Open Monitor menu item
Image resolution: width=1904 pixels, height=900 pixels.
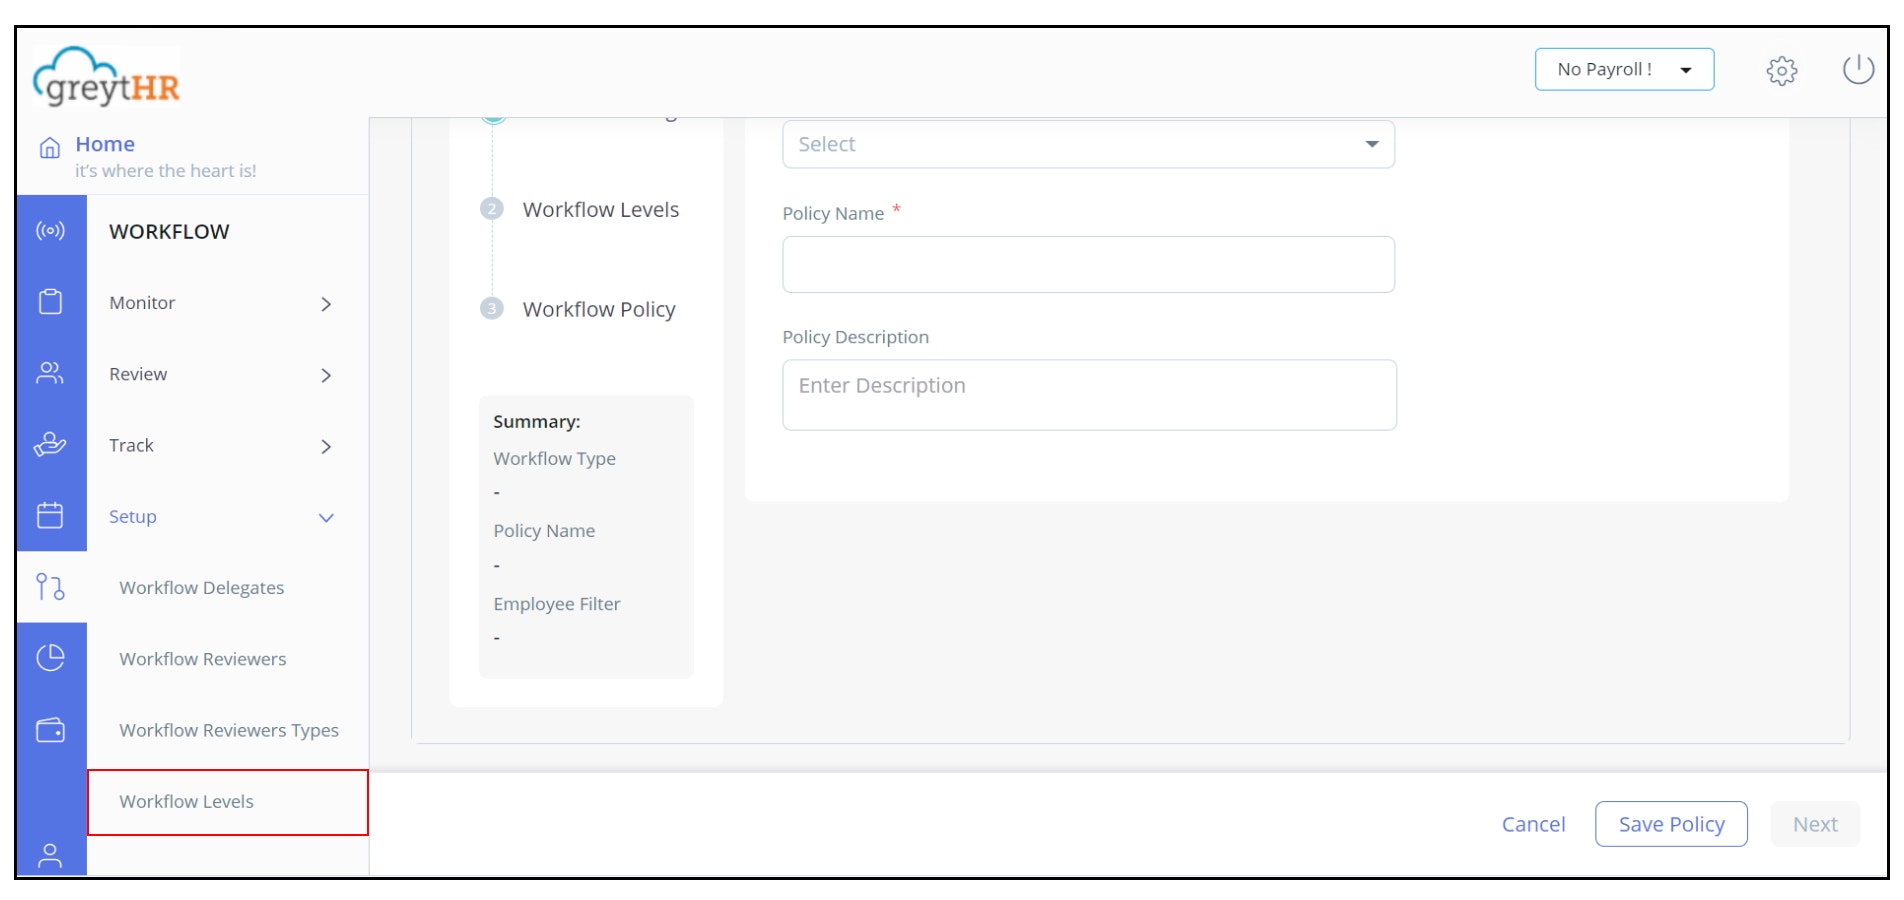(x=142, y=302)
